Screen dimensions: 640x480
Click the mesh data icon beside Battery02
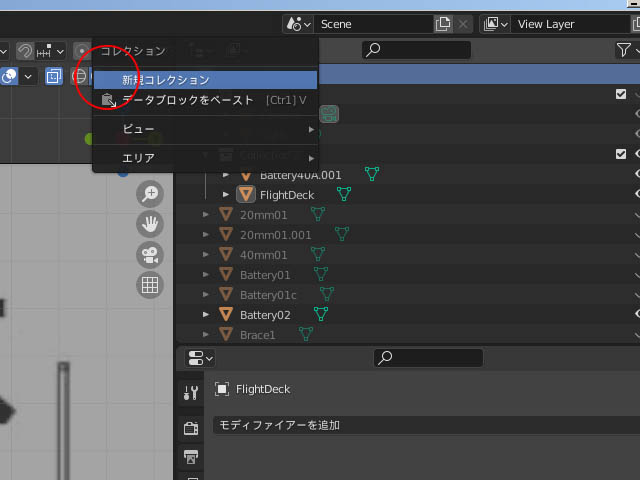(x=321, y=314)
